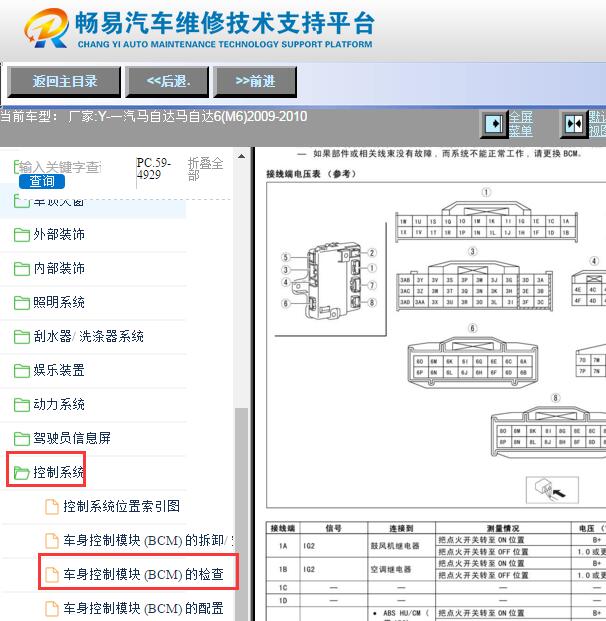
Task: Click the folder icon beside 驾驶员信息屏
Action: click(x=22, y=439)
